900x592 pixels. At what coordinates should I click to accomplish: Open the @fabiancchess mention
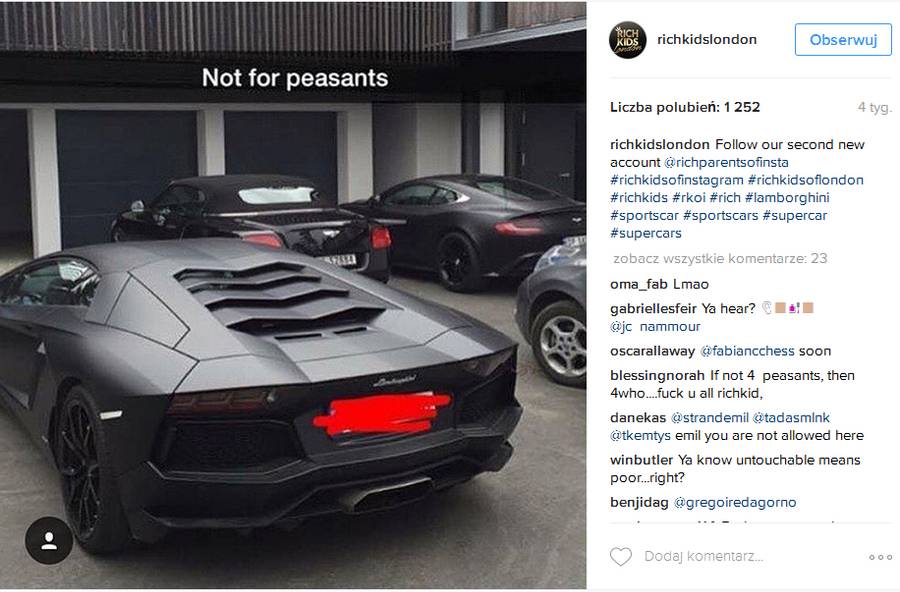coord(747,351)
